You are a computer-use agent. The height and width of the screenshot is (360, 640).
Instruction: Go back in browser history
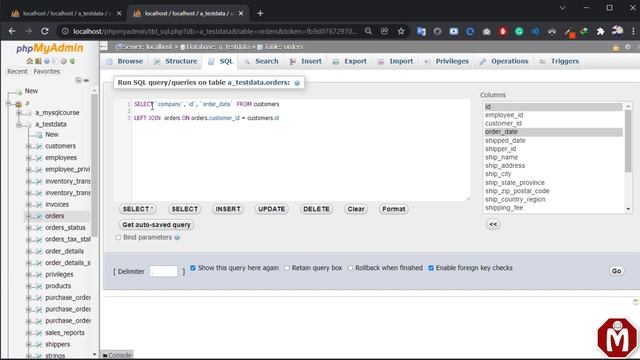(x=12, y=31)
